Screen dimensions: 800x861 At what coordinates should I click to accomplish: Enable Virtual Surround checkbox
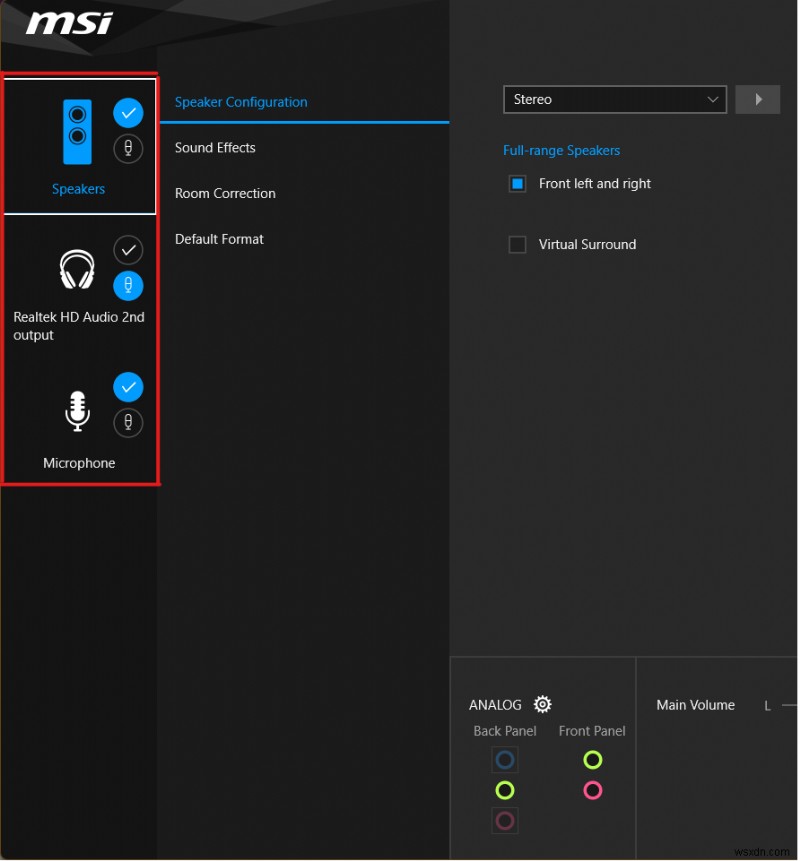pyautogui.click(x=517, y=244)
